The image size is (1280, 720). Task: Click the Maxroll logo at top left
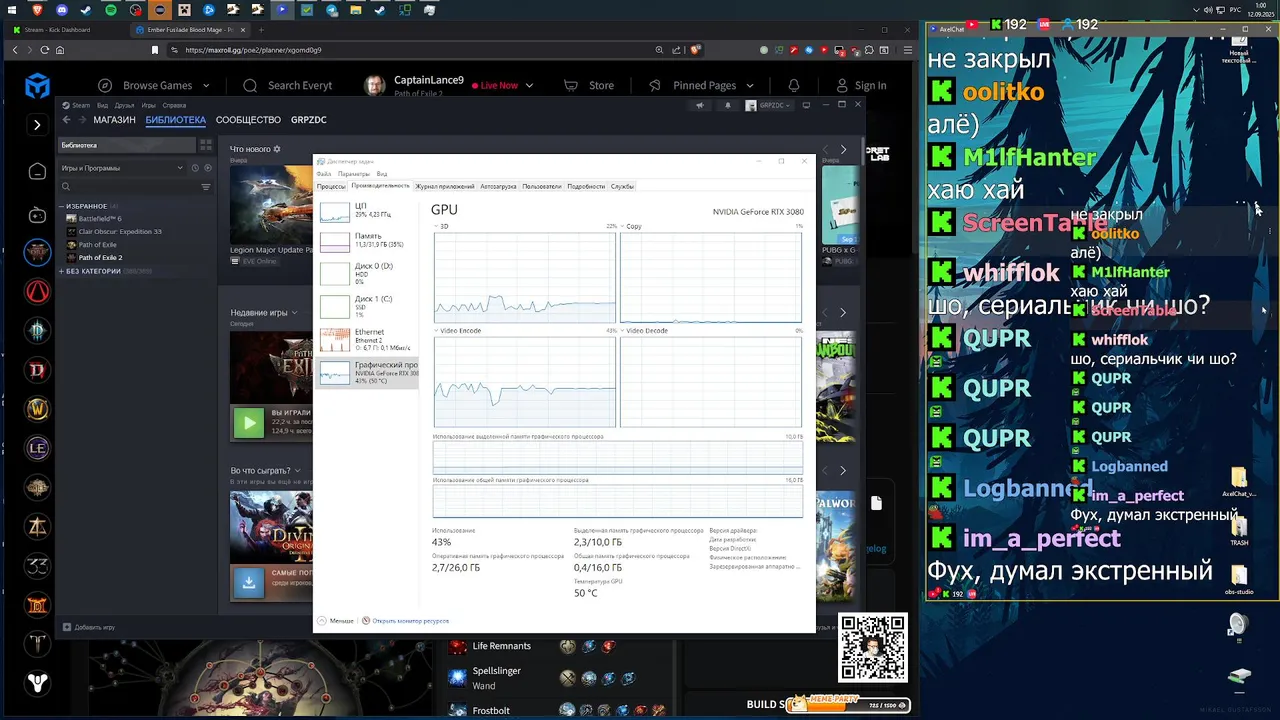click(37, 86)
